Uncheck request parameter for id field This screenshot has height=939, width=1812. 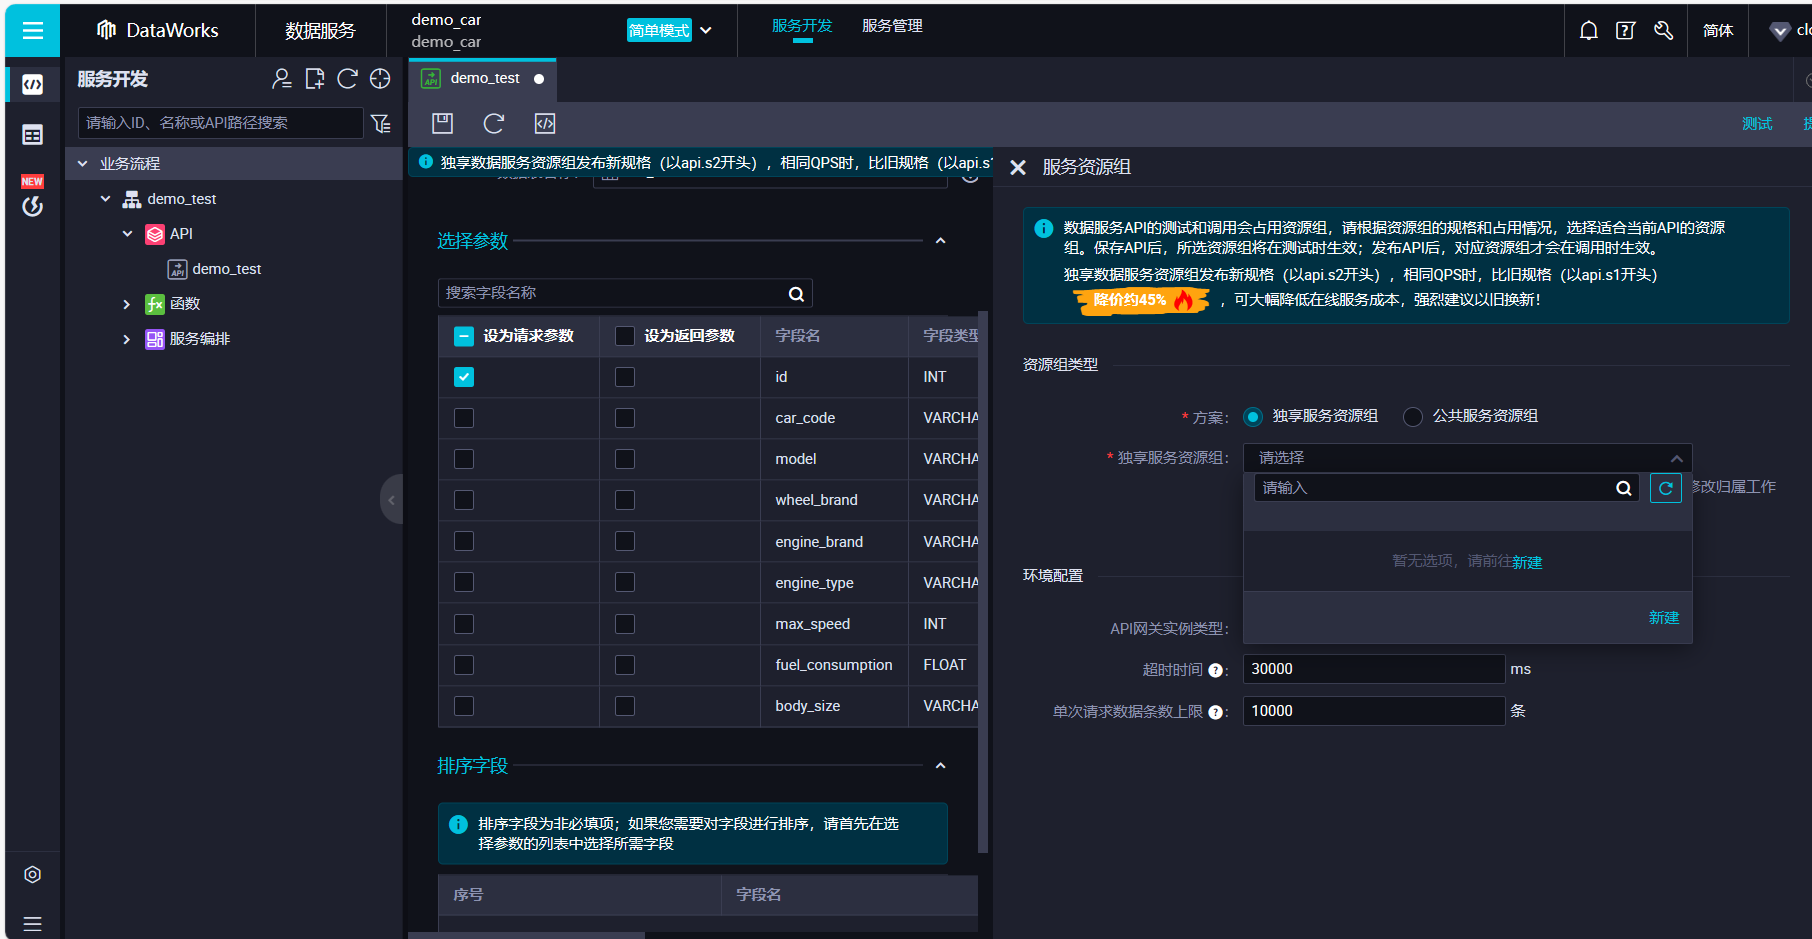pyautogui.click(x=464, y=377)
